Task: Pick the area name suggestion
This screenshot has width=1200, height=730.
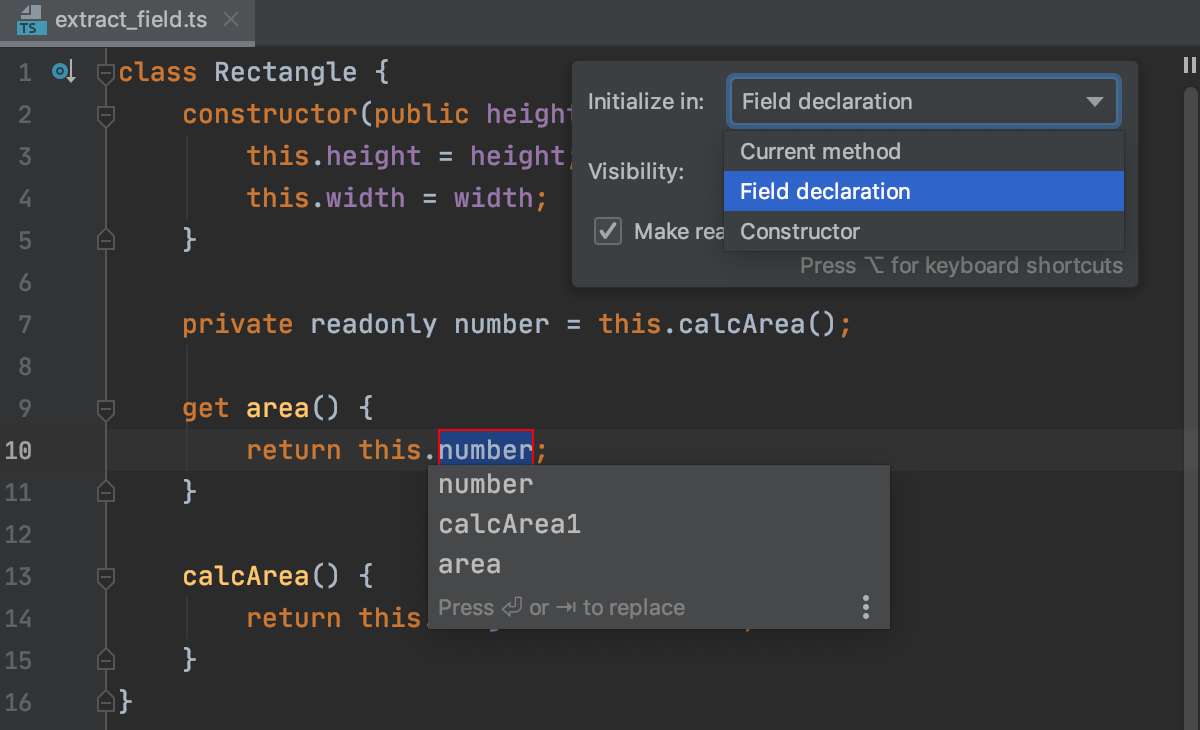Action: click(469, 564)
